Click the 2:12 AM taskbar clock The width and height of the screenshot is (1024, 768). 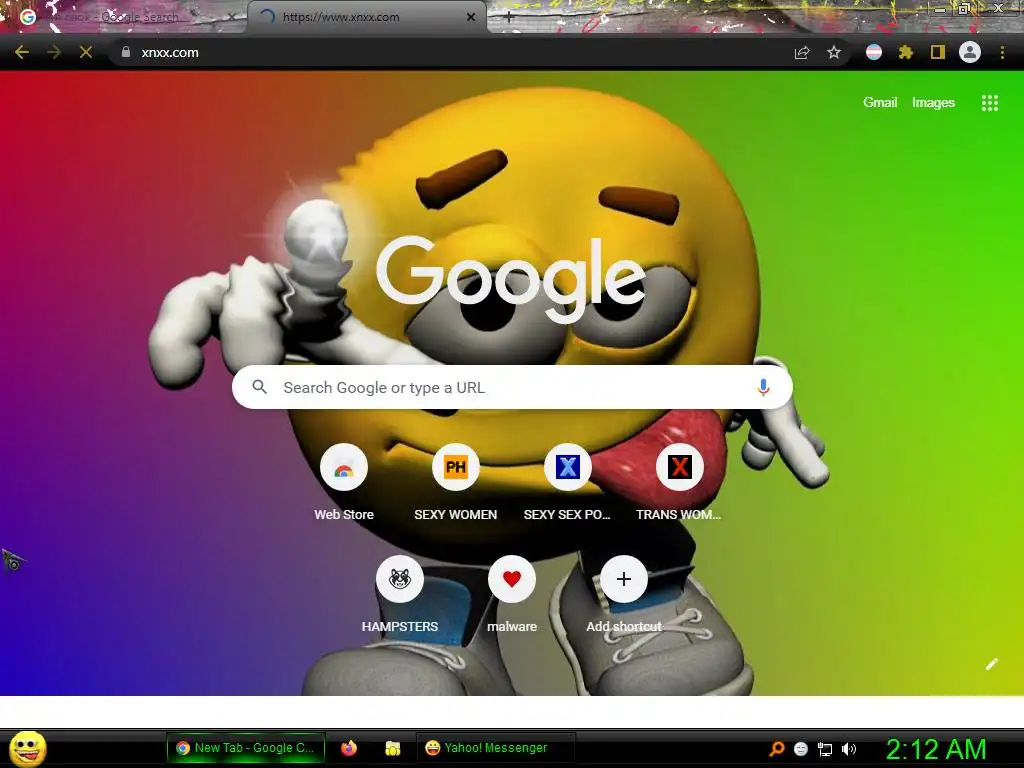[935, 749]
